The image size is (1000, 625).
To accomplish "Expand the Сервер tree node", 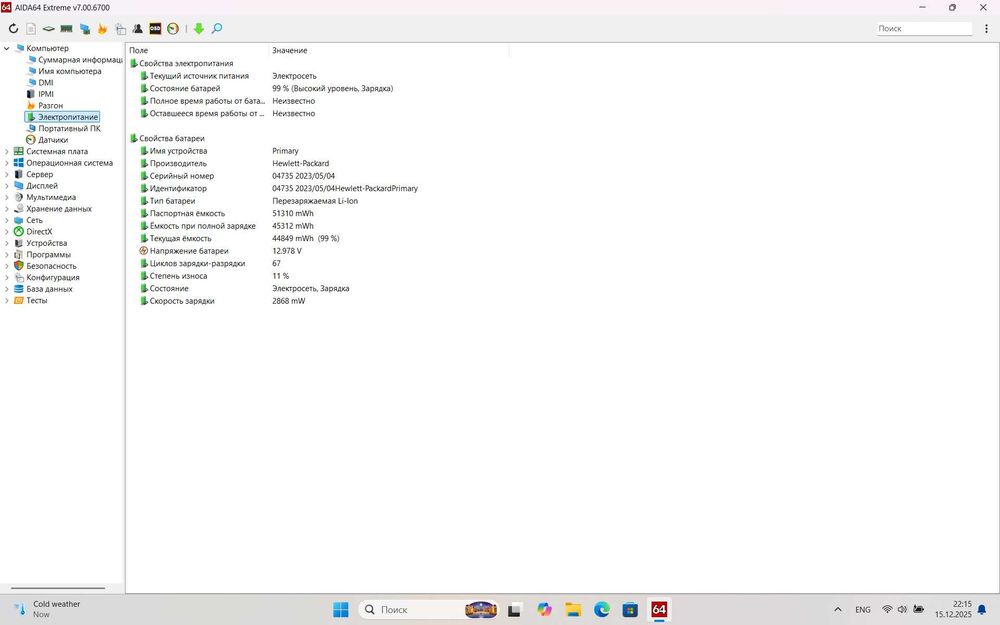I will pyautogui.click(x=6, y=175).
